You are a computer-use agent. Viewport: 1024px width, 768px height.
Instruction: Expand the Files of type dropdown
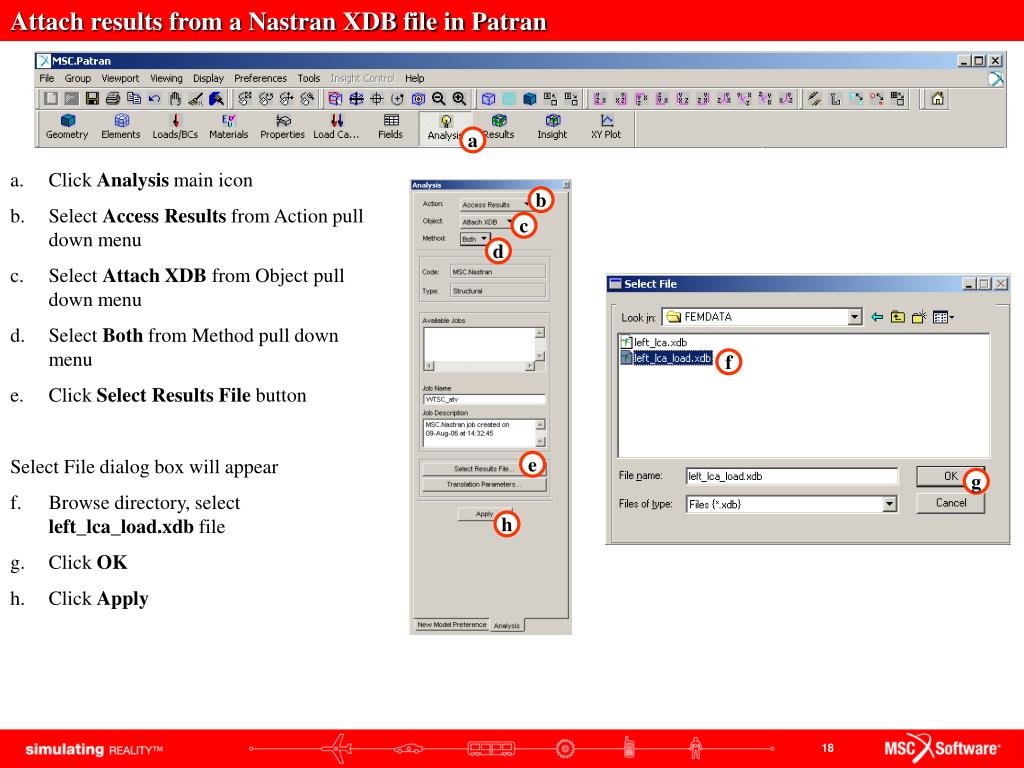pos(889,504)
